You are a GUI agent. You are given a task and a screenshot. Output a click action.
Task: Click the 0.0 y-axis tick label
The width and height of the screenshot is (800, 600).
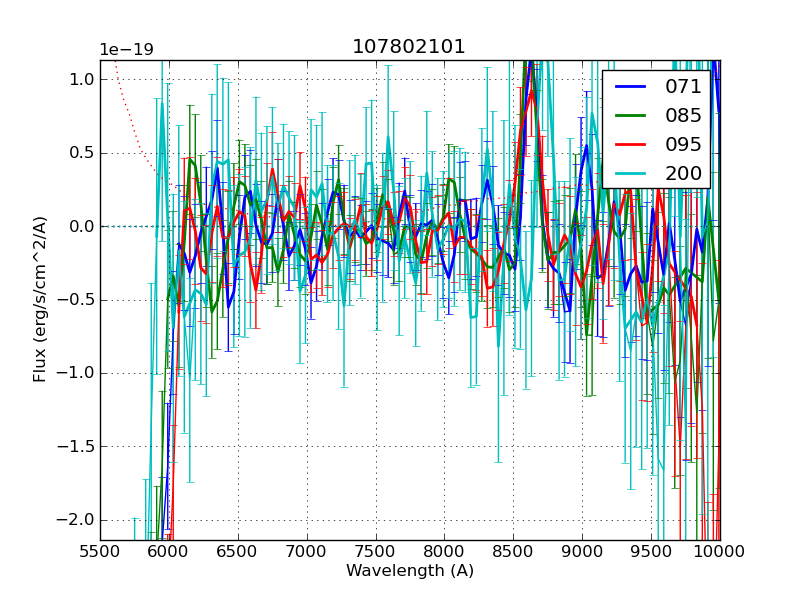(82, 227)
